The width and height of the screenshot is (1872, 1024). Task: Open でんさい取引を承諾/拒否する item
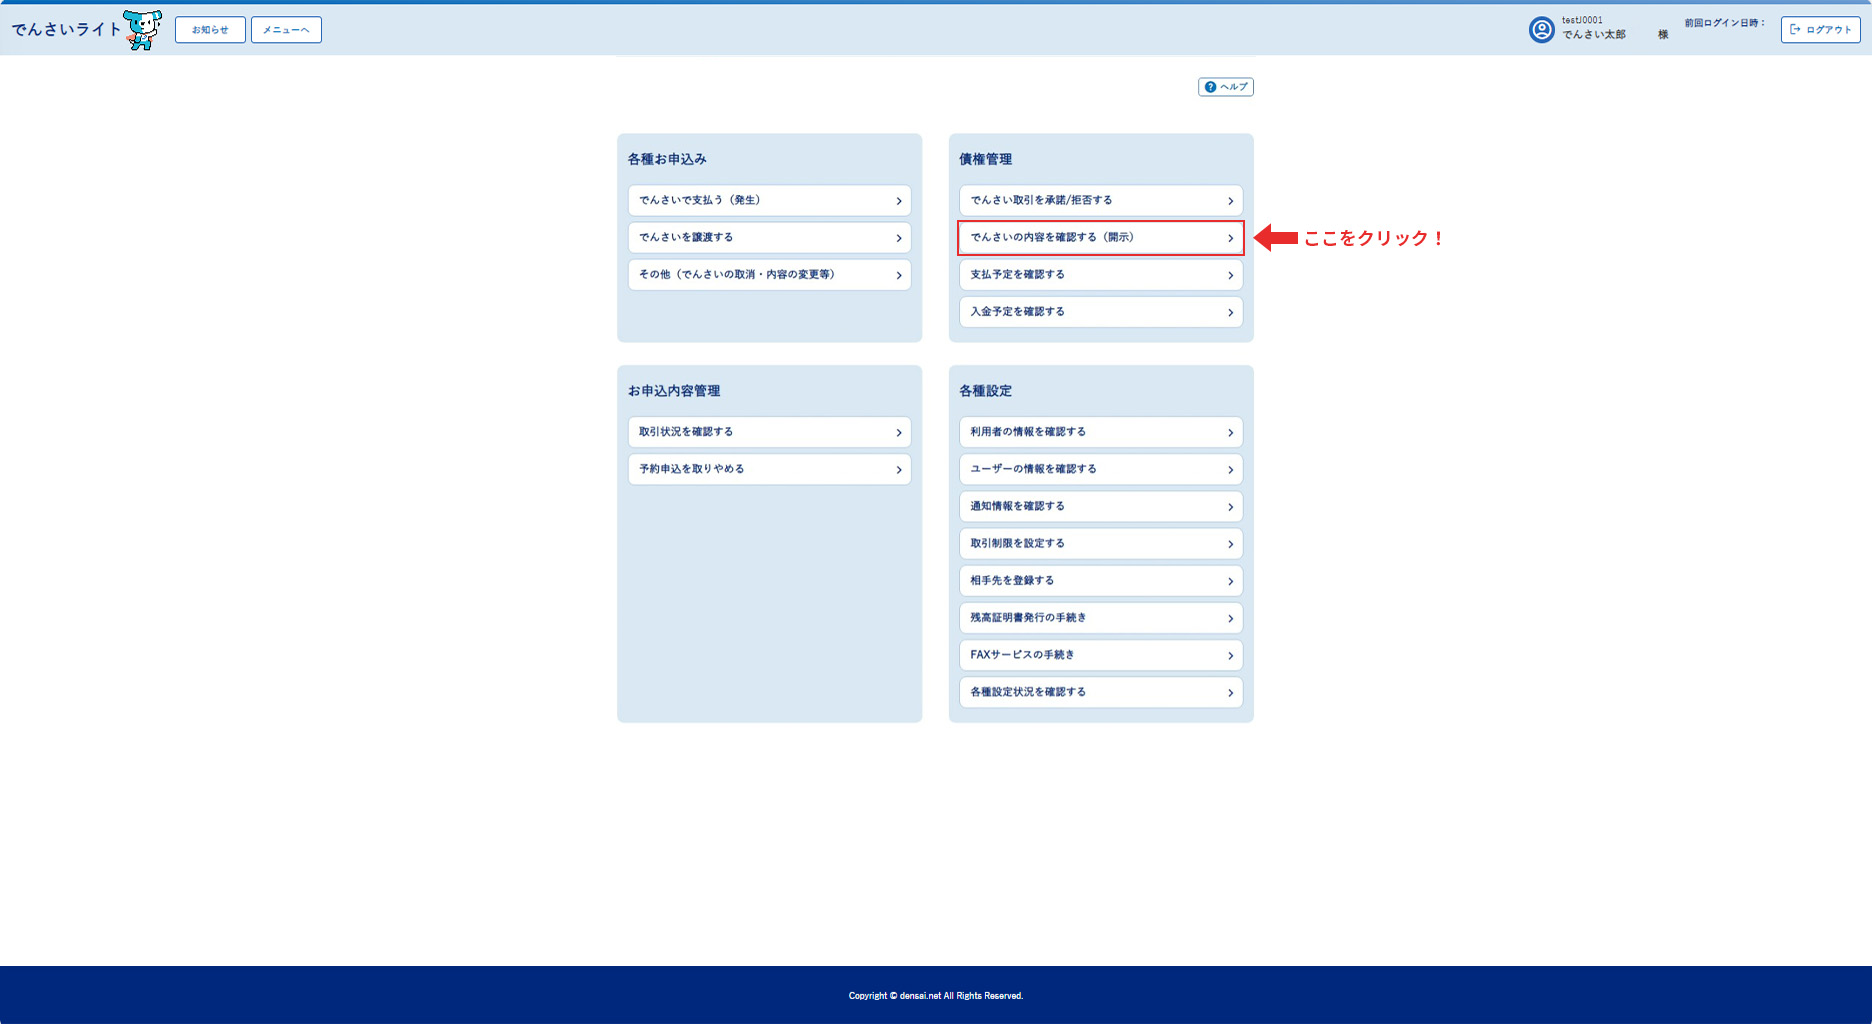(1101, 200)
